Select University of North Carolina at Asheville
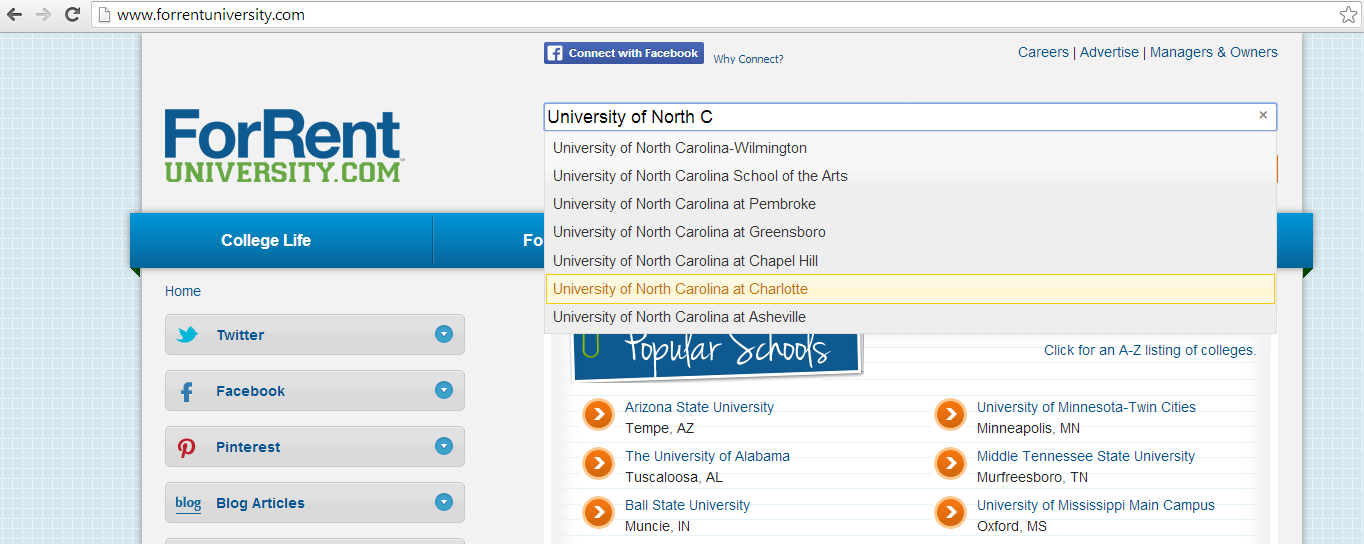 click(910, 317)
